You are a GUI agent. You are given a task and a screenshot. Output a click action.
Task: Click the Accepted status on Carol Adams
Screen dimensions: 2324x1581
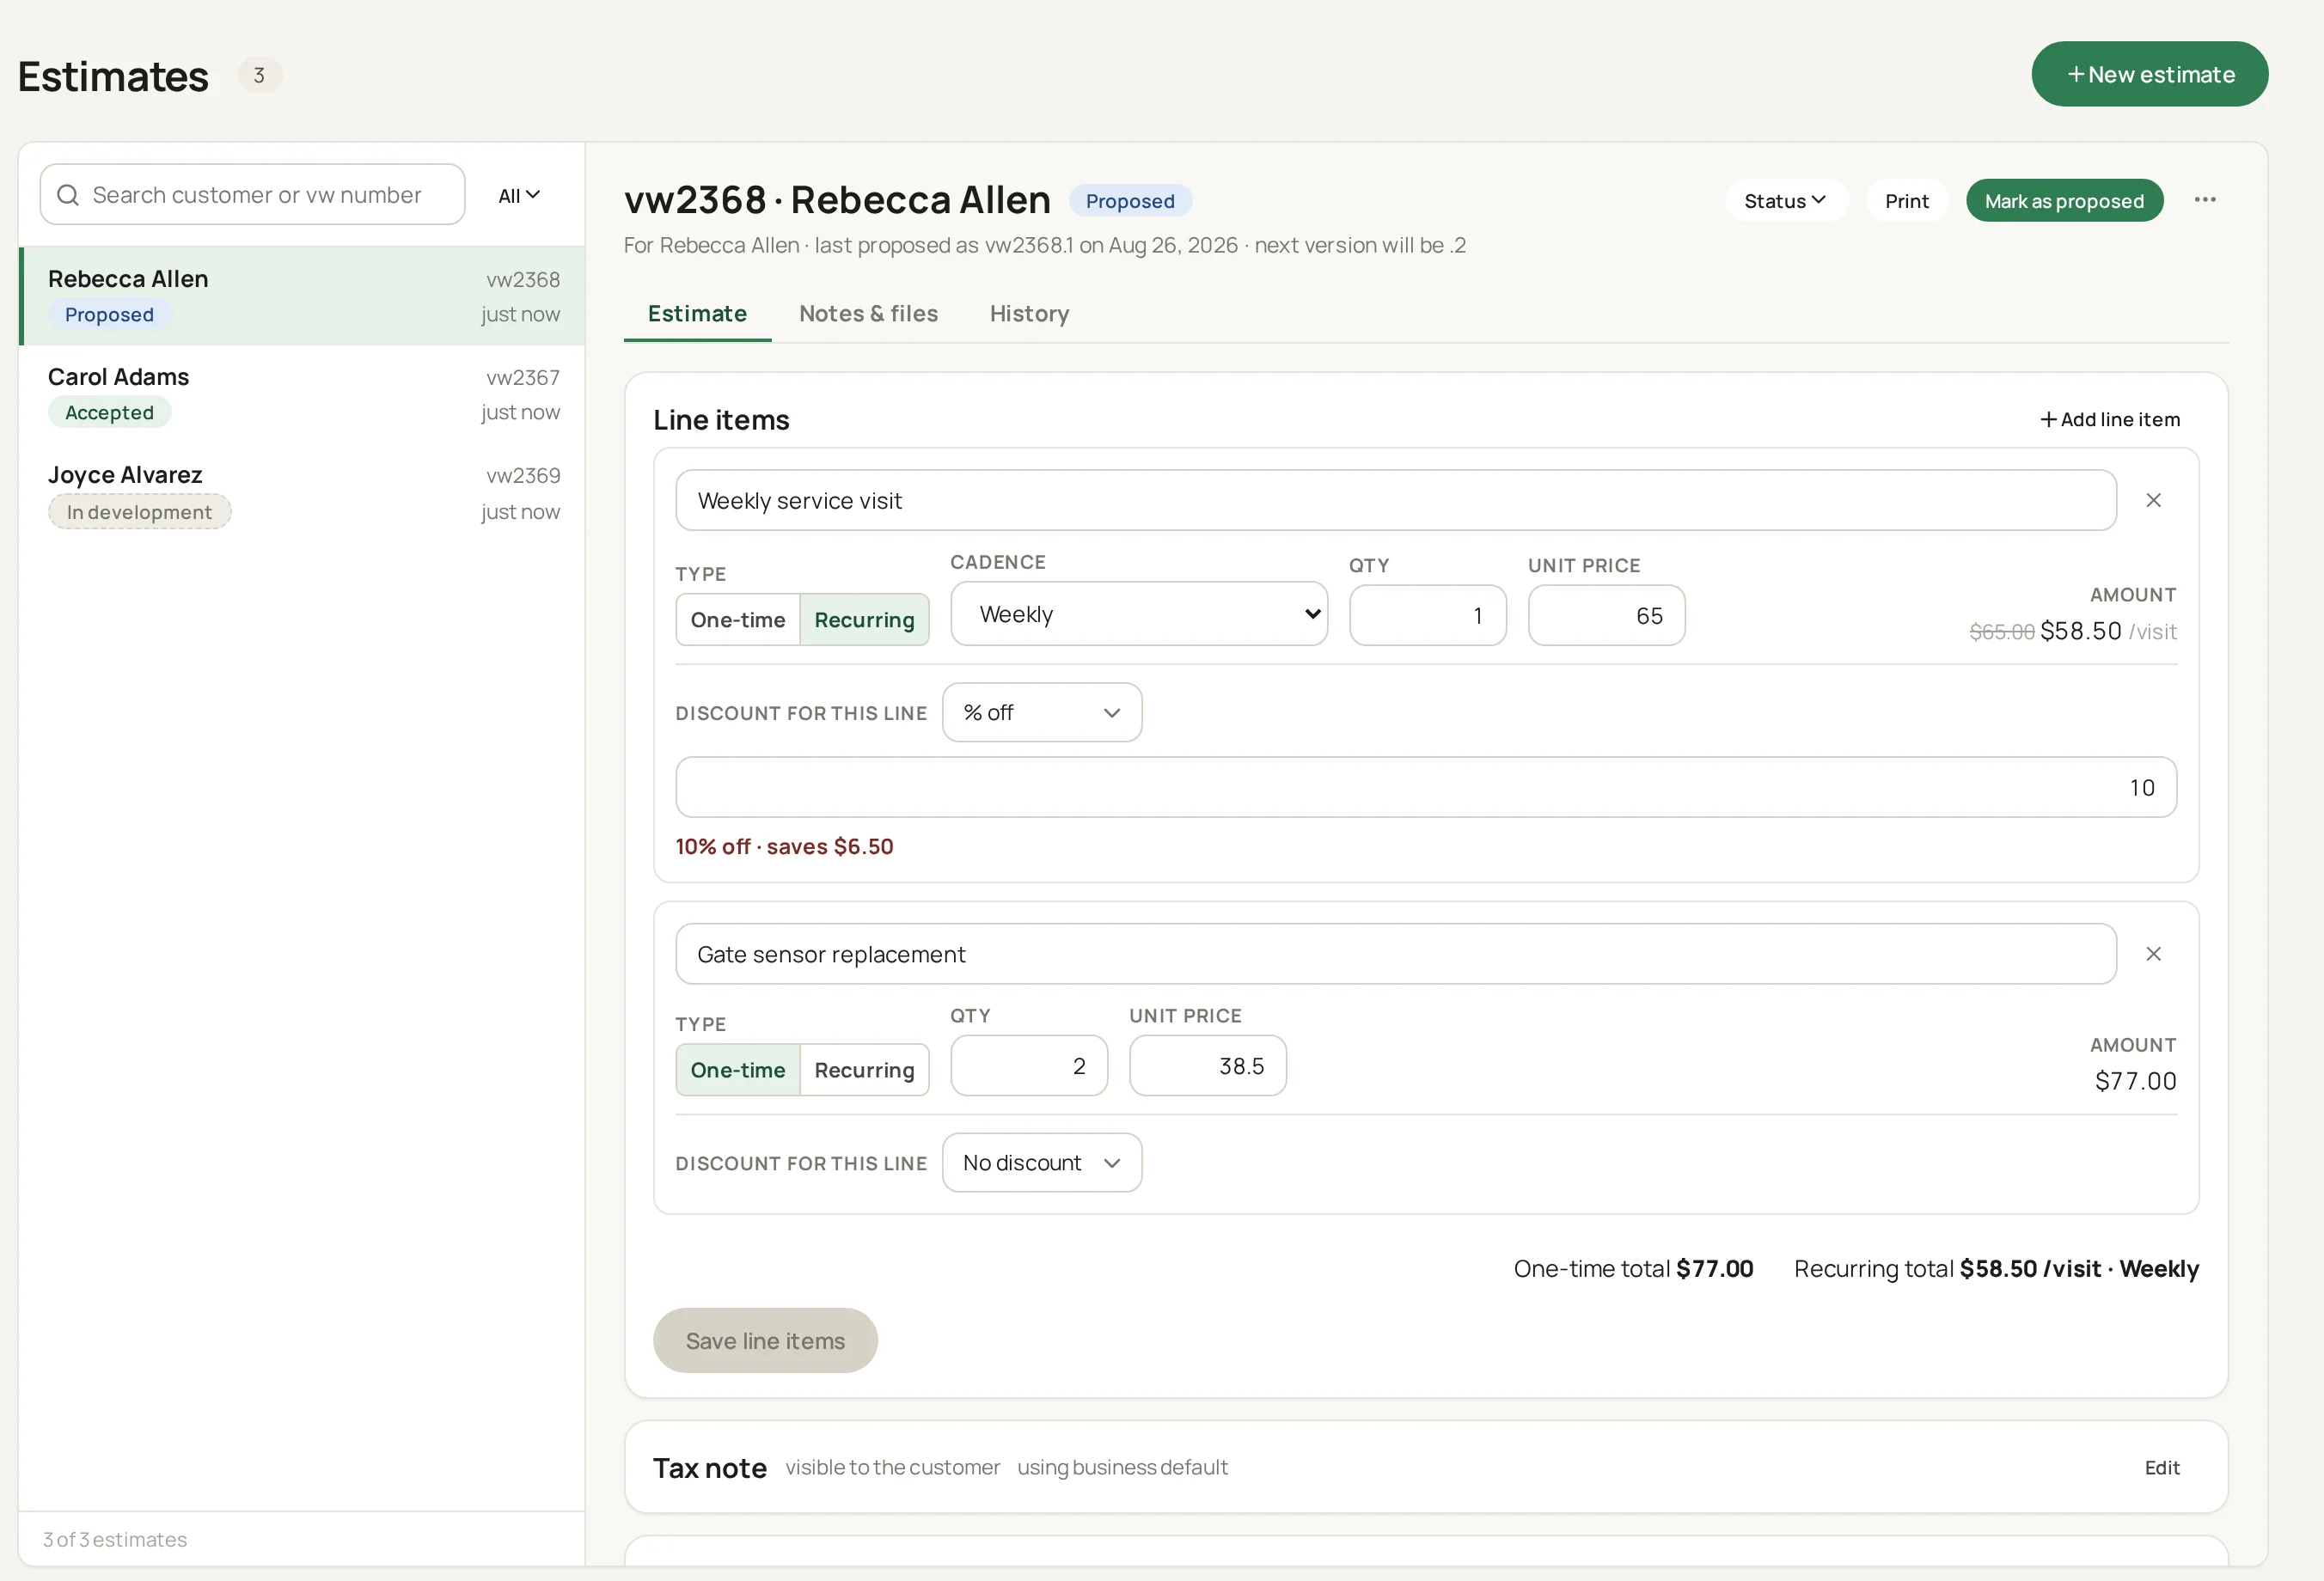click(109, 413)
